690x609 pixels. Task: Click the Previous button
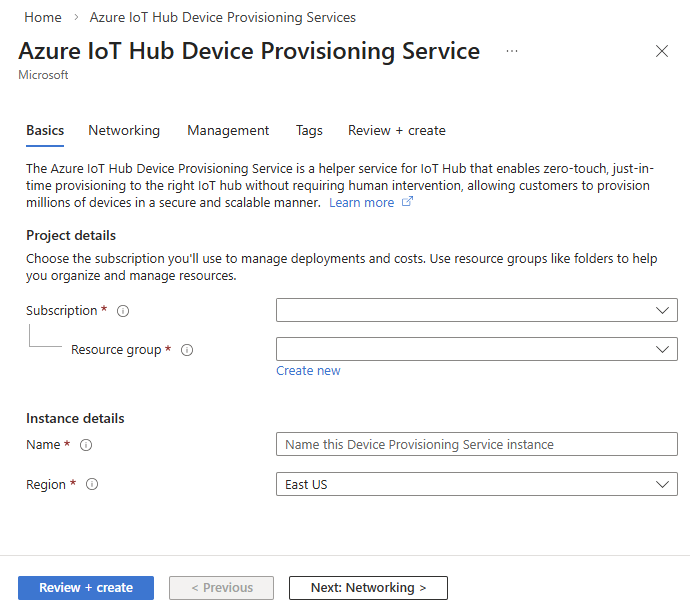tap(221, 588)
